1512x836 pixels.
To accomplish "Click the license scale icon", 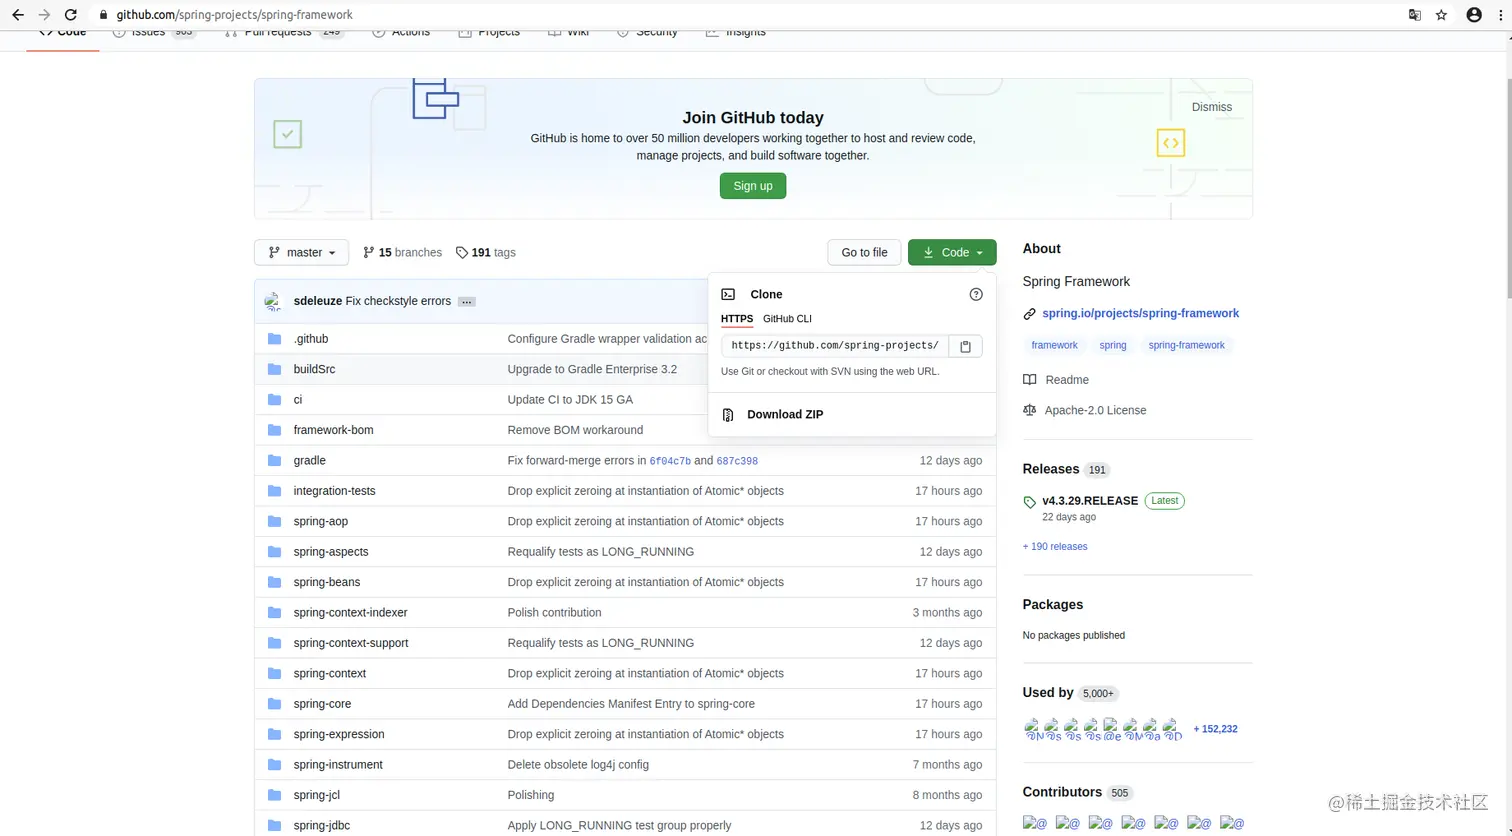I will point(1029,410).
